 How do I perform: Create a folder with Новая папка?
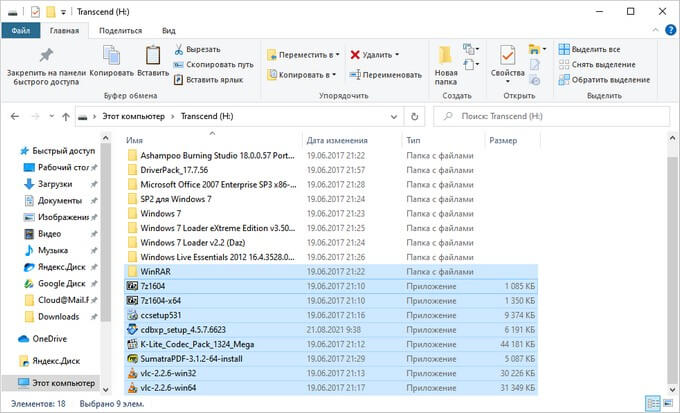coord(446,65)
